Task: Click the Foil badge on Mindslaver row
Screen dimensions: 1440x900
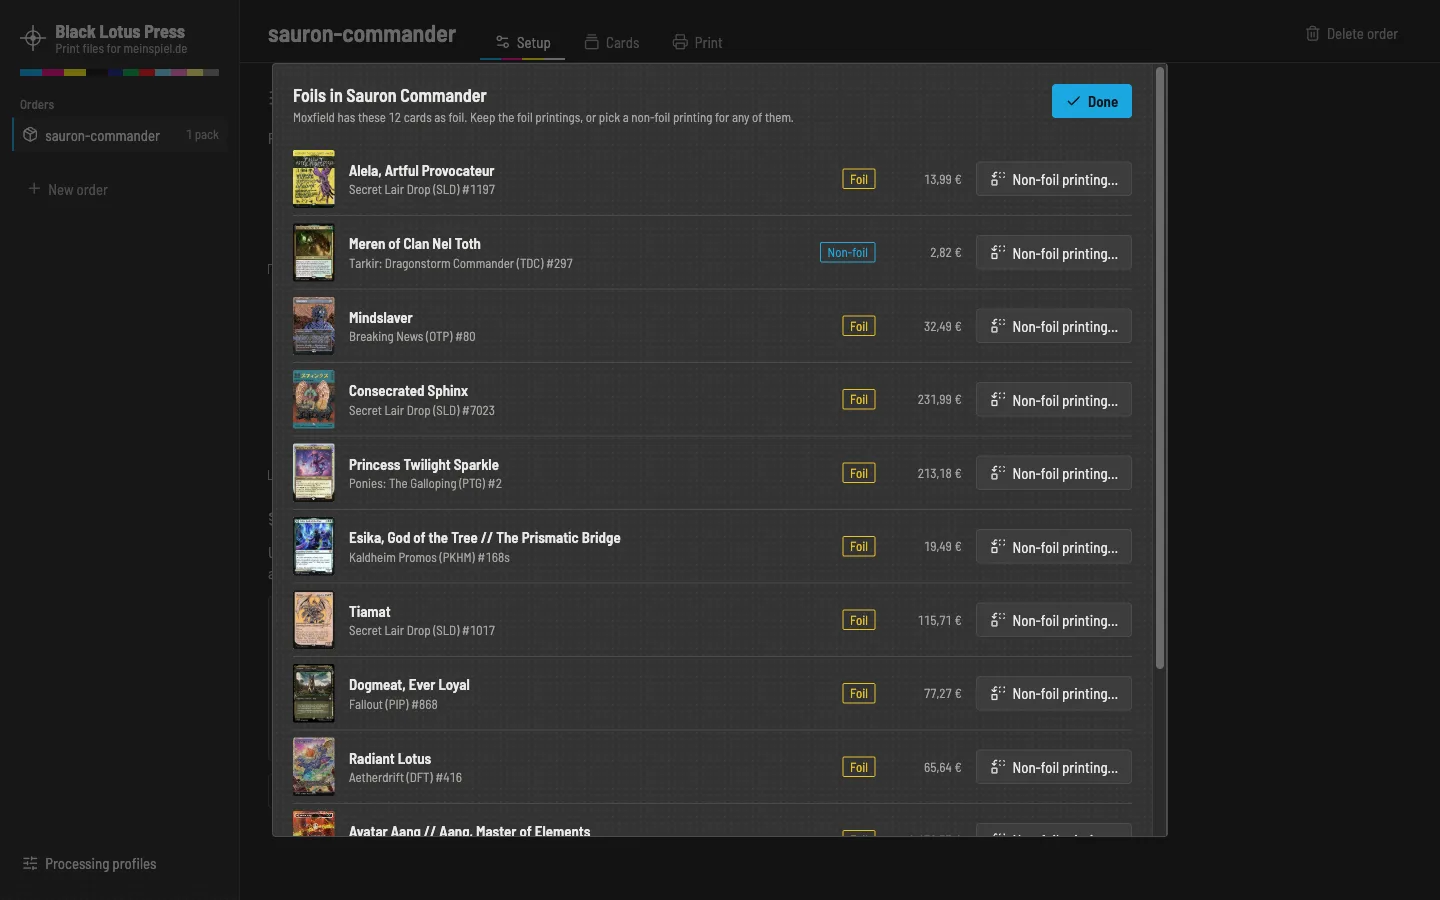Action: coord(859,327)
